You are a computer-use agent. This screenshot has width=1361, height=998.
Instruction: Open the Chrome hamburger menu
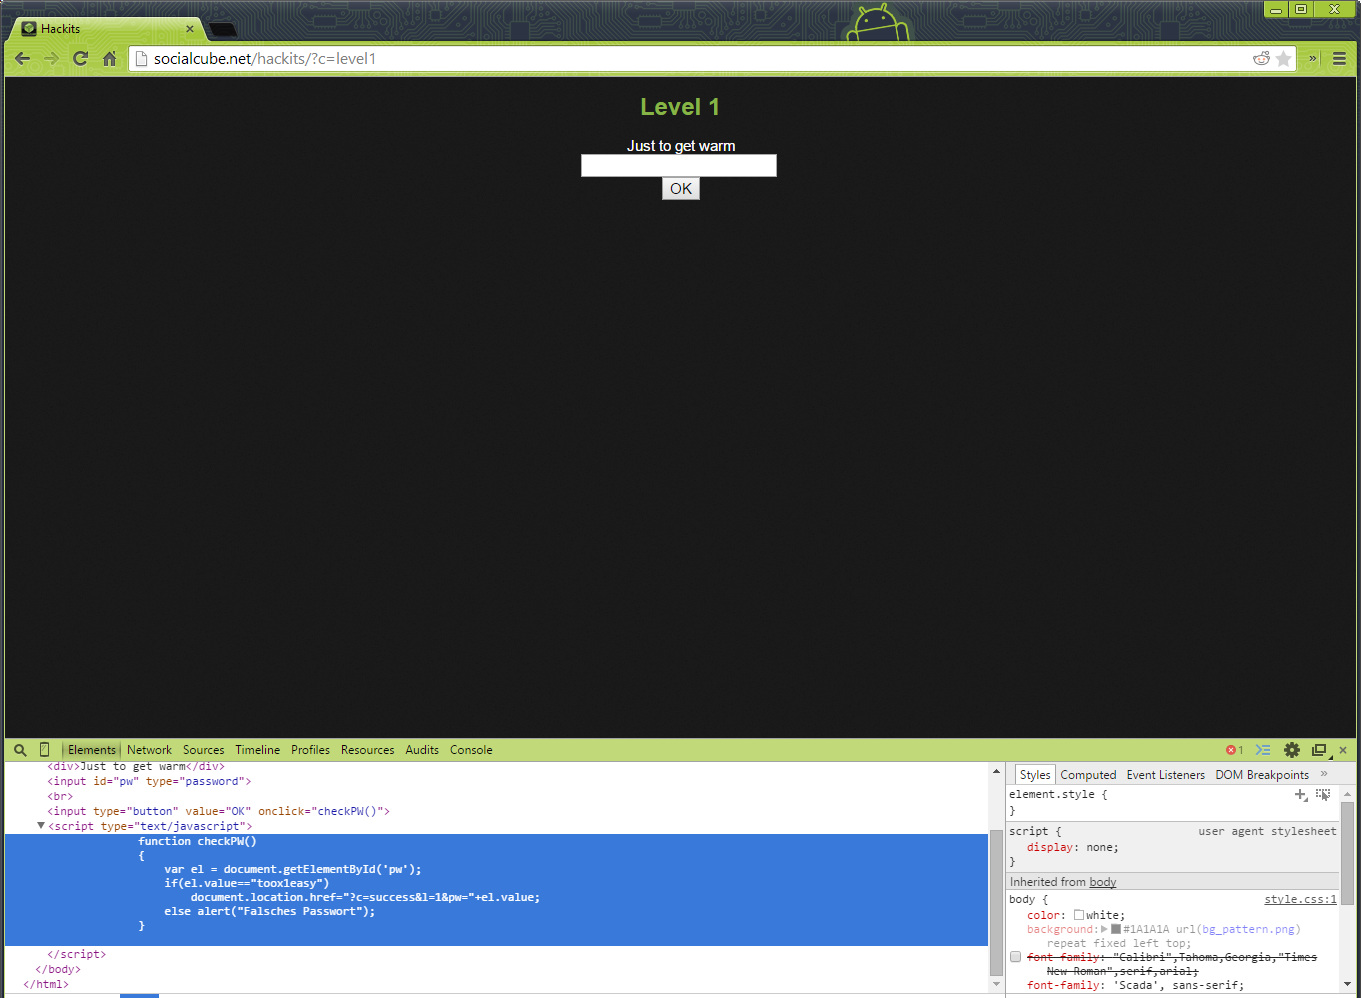coord(1339,59)
